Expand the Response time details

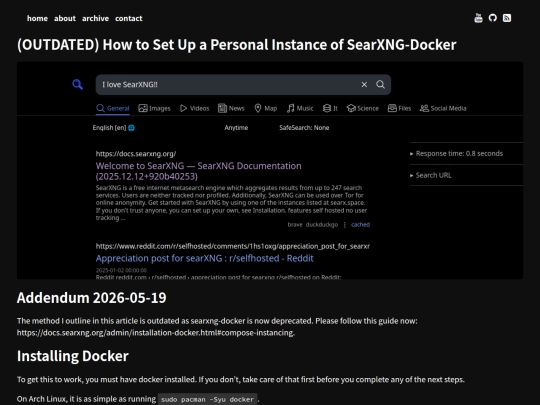click(457, 154)
